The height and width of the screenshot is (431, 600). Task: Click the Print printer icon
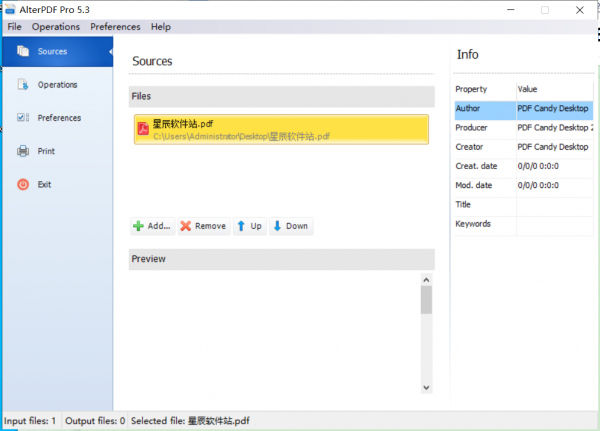[x=23, y=151]
